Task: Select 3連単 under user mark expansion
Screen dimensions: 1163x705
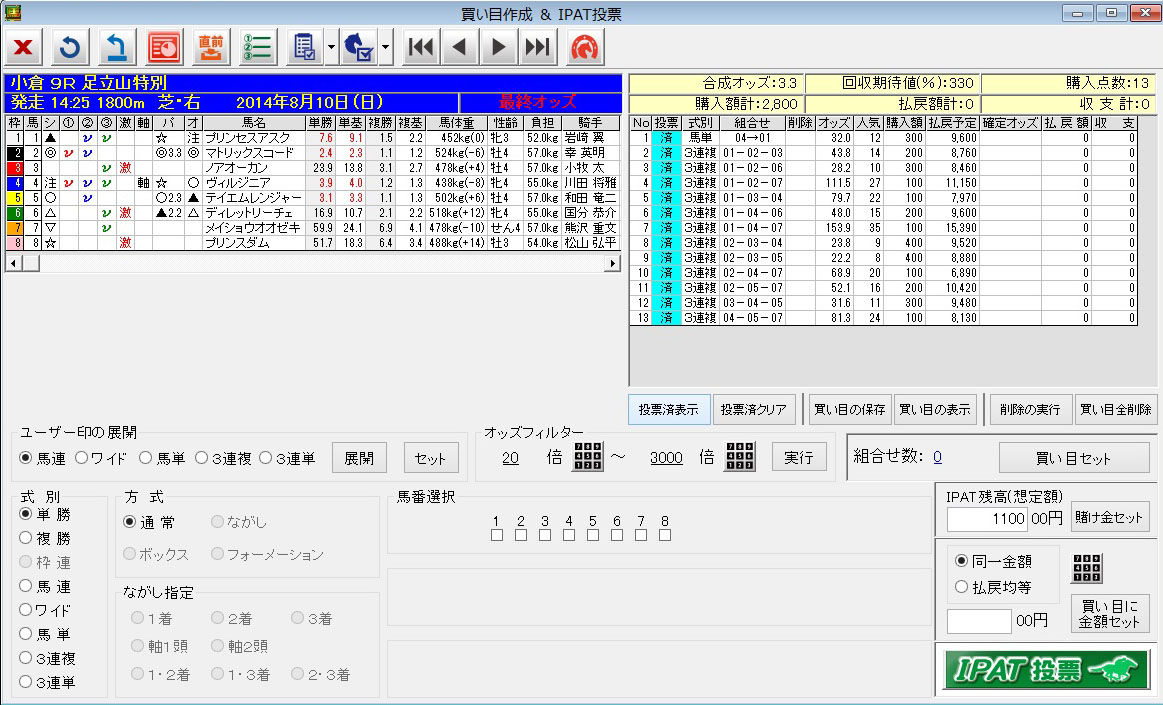Action: point(287,458)
